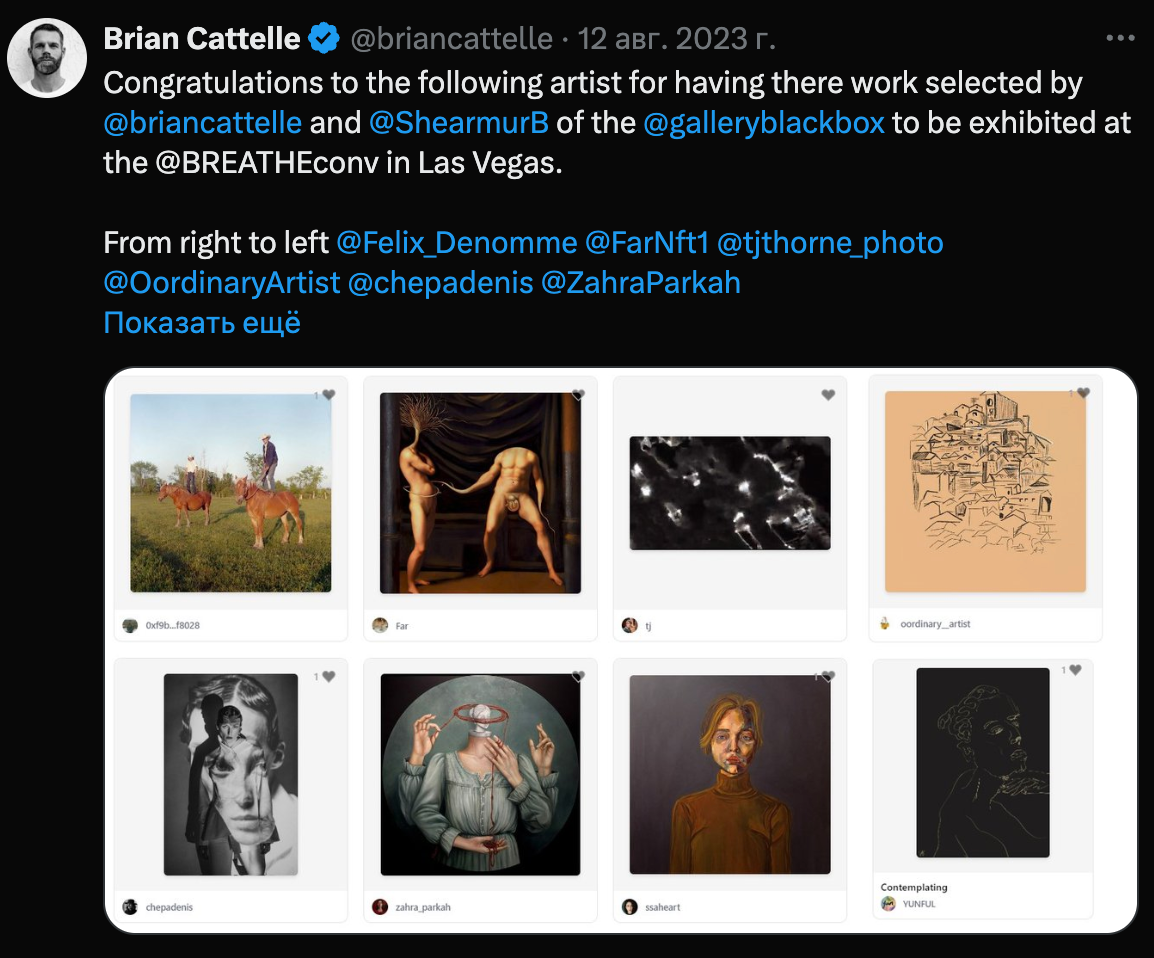Open the nude figures painting thumbnail
1154x958 pixels.
[x=480, y=492]
